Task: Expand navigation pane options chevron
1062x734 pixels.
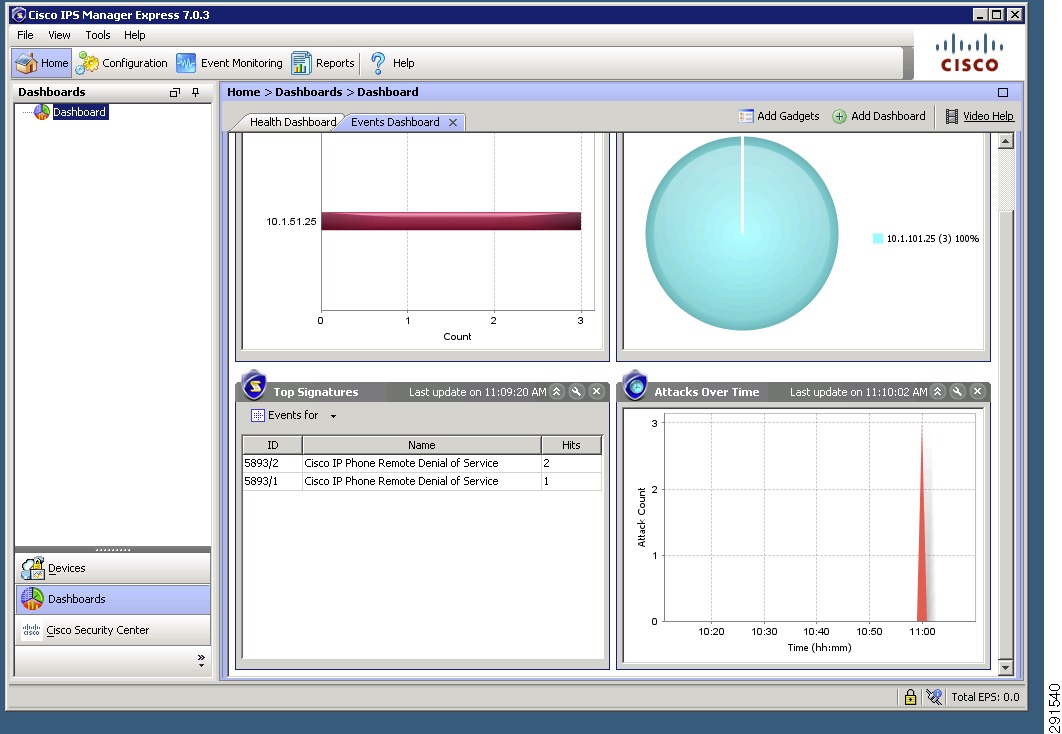Action: 201,660
